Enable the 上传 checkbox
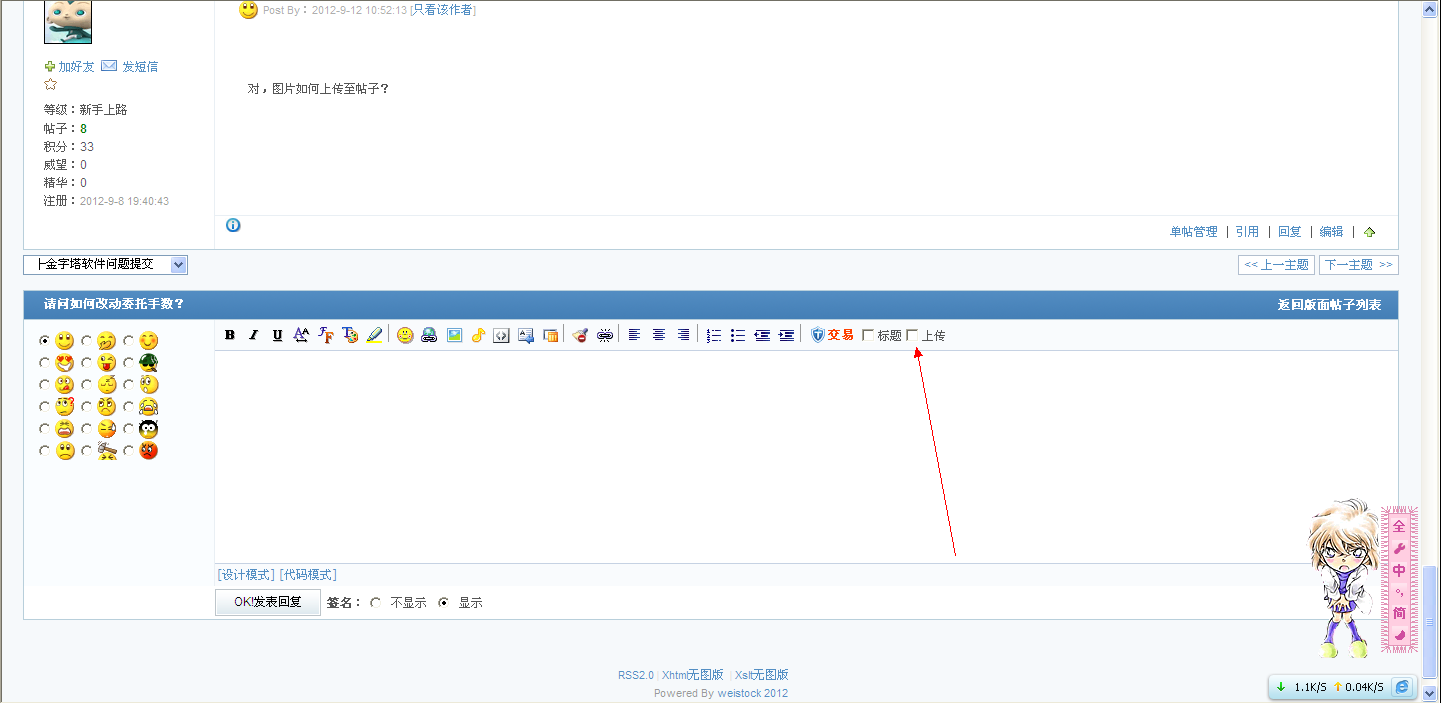The height and width of the screenshot is (703, 1441). pyautogui.click(x=912, y=335)
